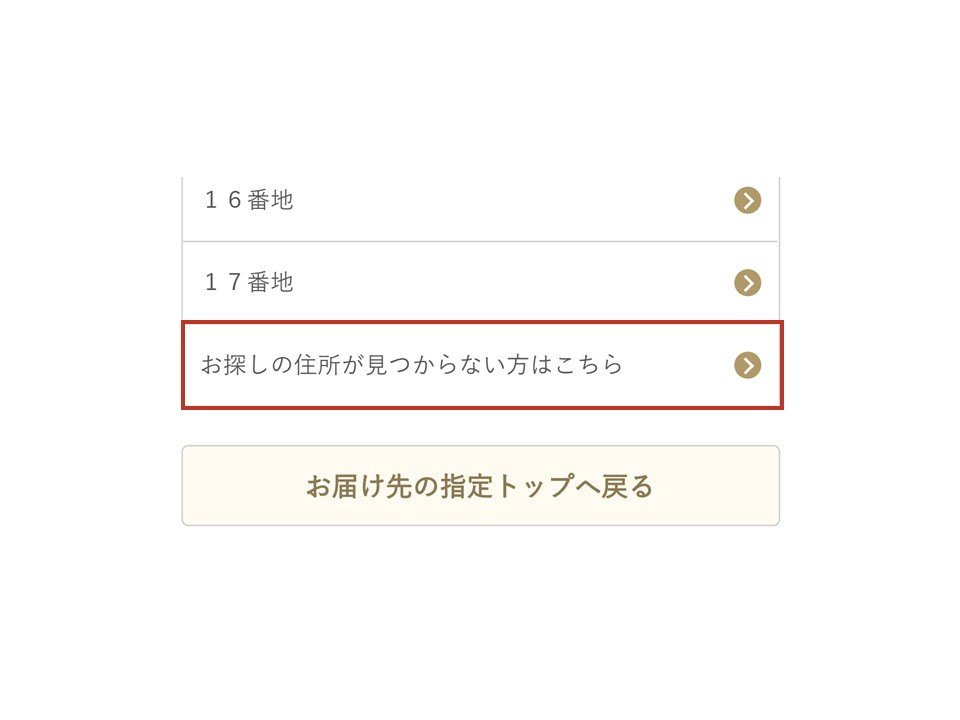
Task: Go to 17番地 using its right-side chevron
Action: pyautogui.click(x=747, y=283)
